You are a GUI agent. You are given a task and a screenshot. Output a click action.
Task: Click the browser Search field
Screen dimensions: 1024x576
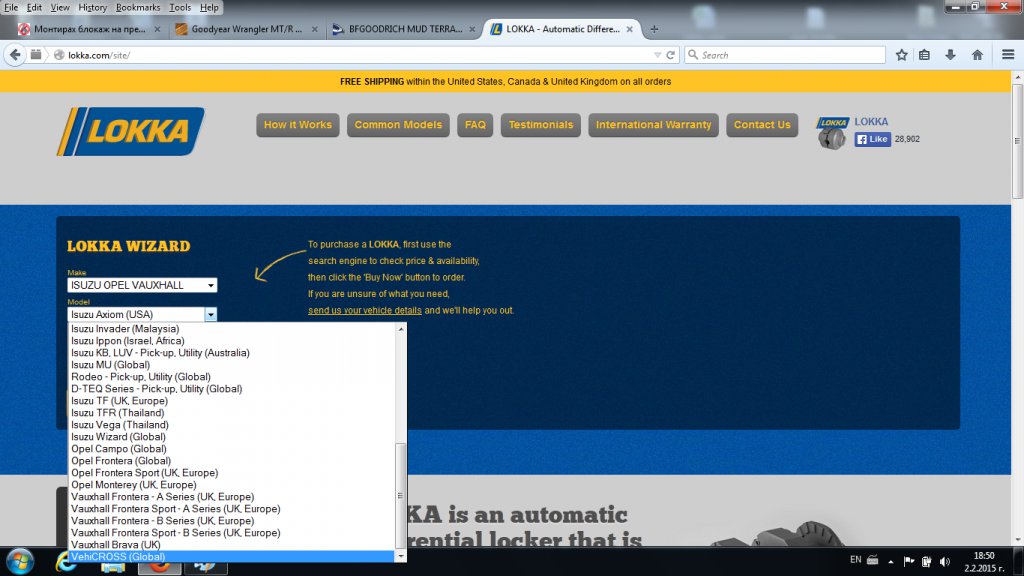(x=784, y=55)
